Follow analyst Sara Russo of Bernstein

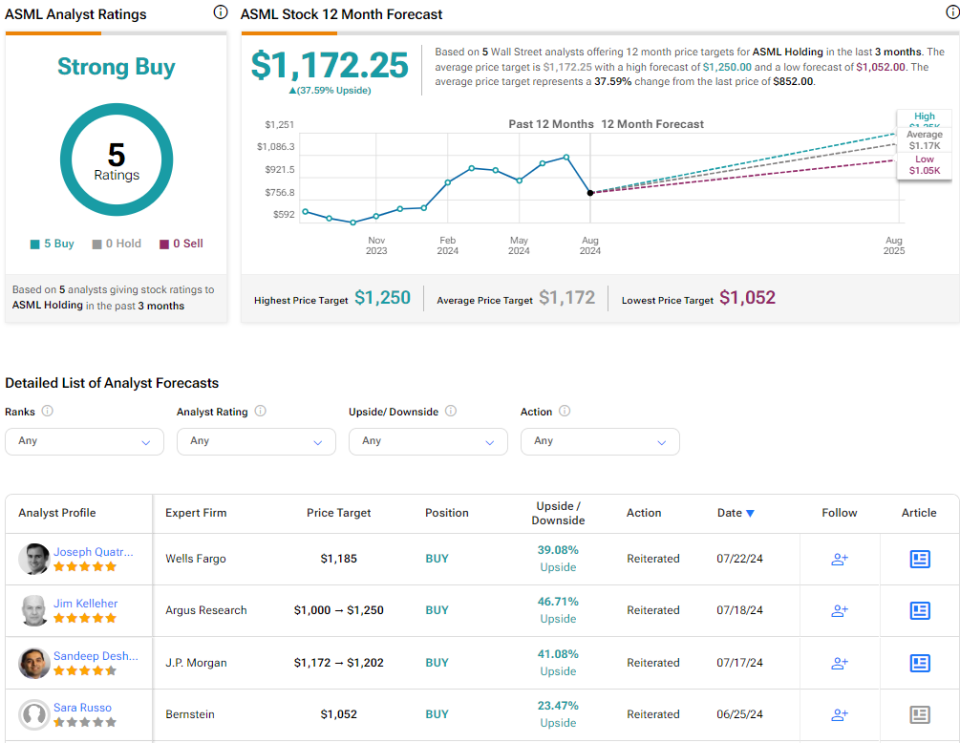click(x=839, y=714)
